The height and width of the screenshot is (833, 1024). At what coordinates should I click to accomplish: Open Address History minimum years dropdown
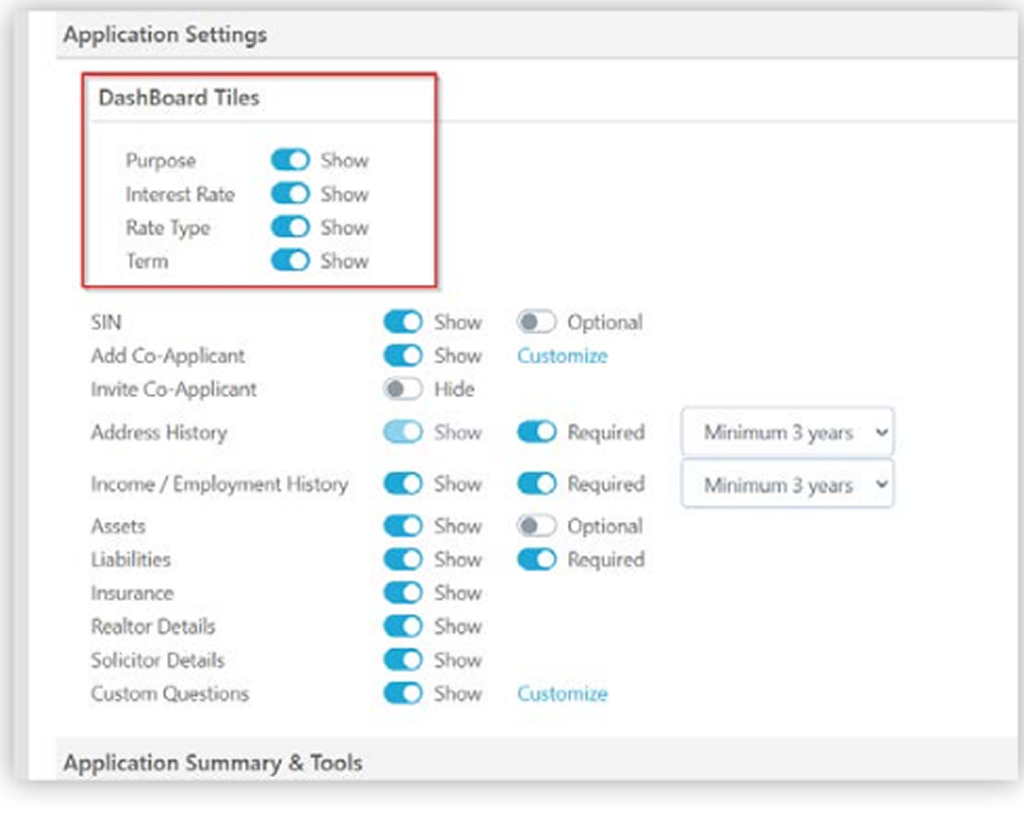click(787, 433)
